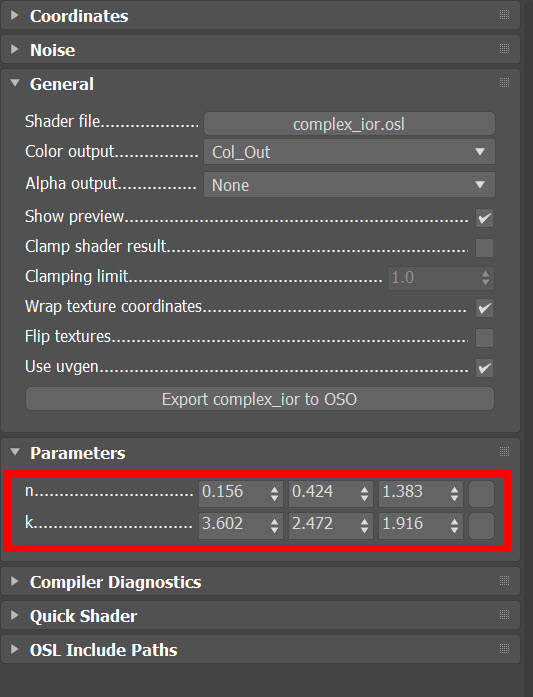Screen dimensions: 533x697
Task: Click spinner arrows beside k 3.602
Action: tap(275, 525)
